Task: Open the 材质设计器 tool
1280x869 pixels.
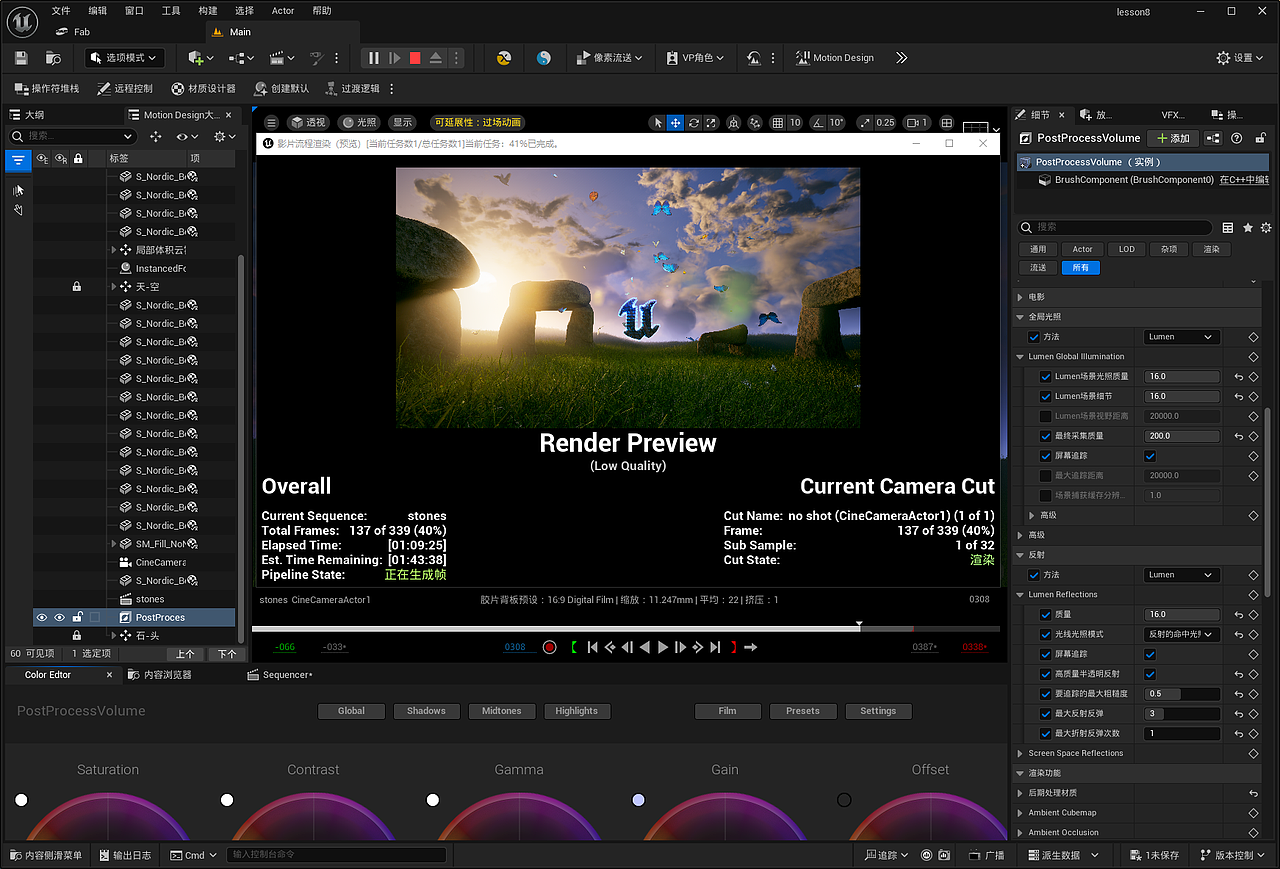Action: pyautogui.click(x=204, y=88)
